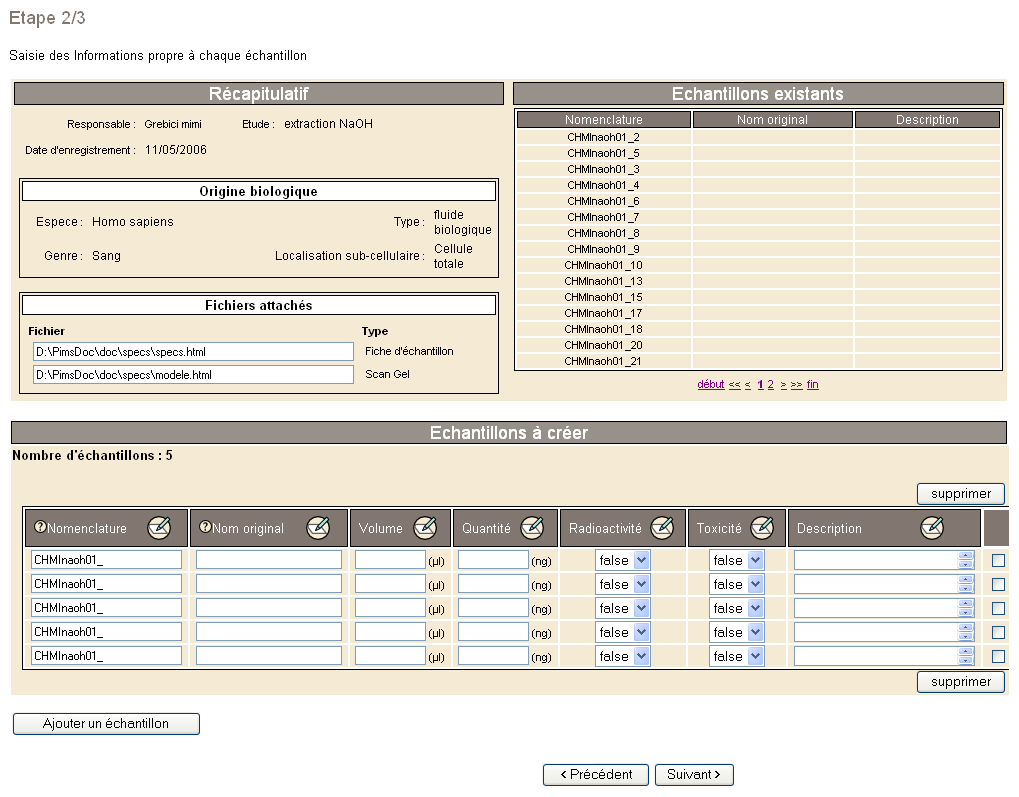Click the Description column edit icon
Viewport: 1019px width, 797px height.
[932, 528]
